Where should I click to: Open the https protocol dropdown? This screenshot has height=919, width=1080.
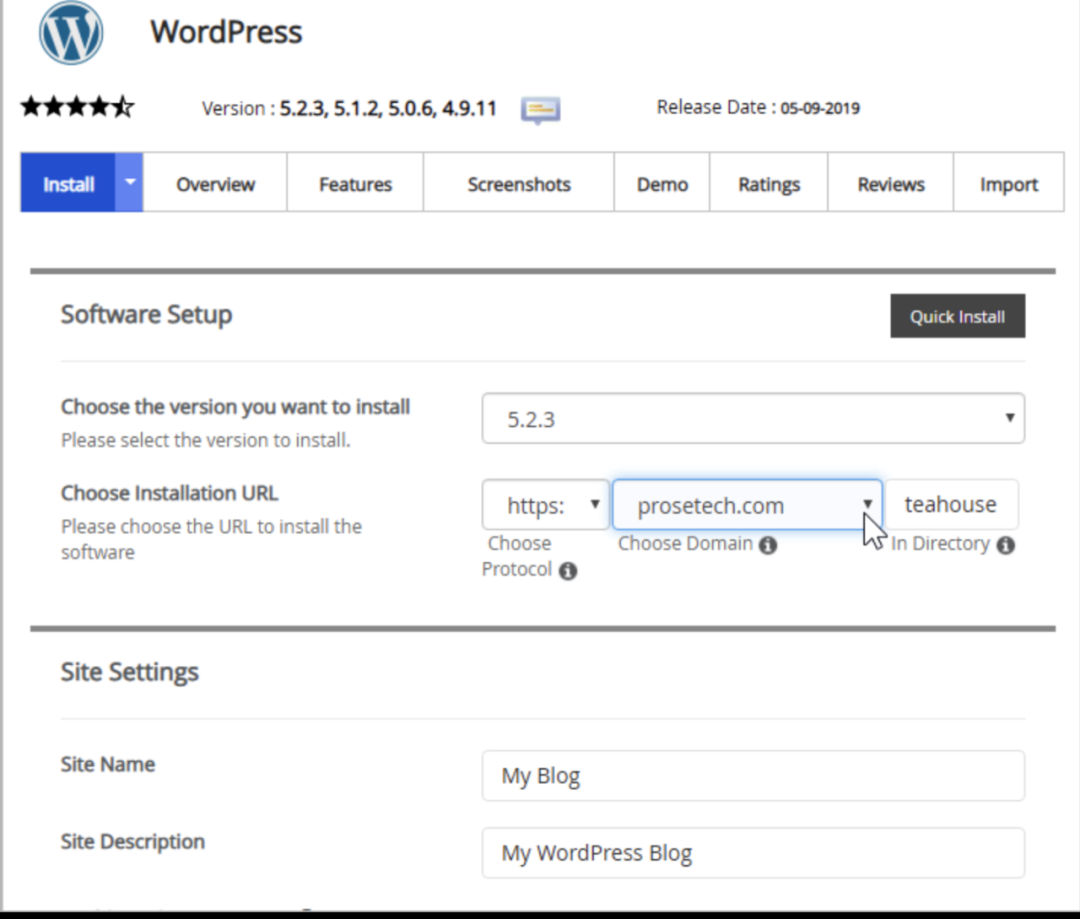[x=545, y=505]
